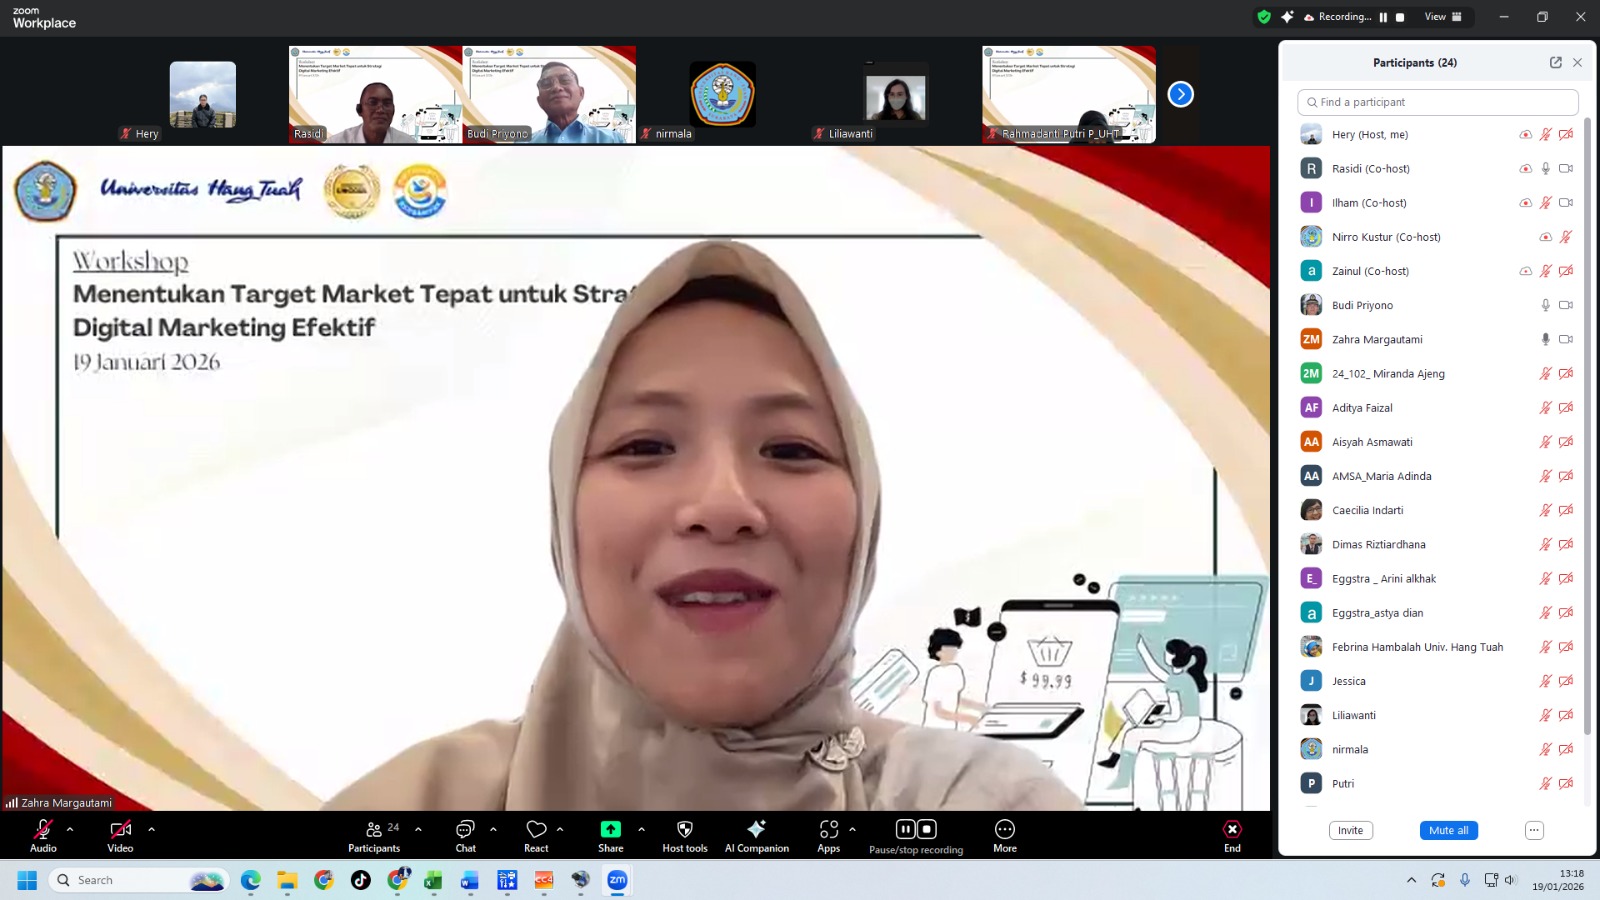Open the More options menu
Image resolution: width=1600 pixels, height=900 pixels.
click(1004, 830)
